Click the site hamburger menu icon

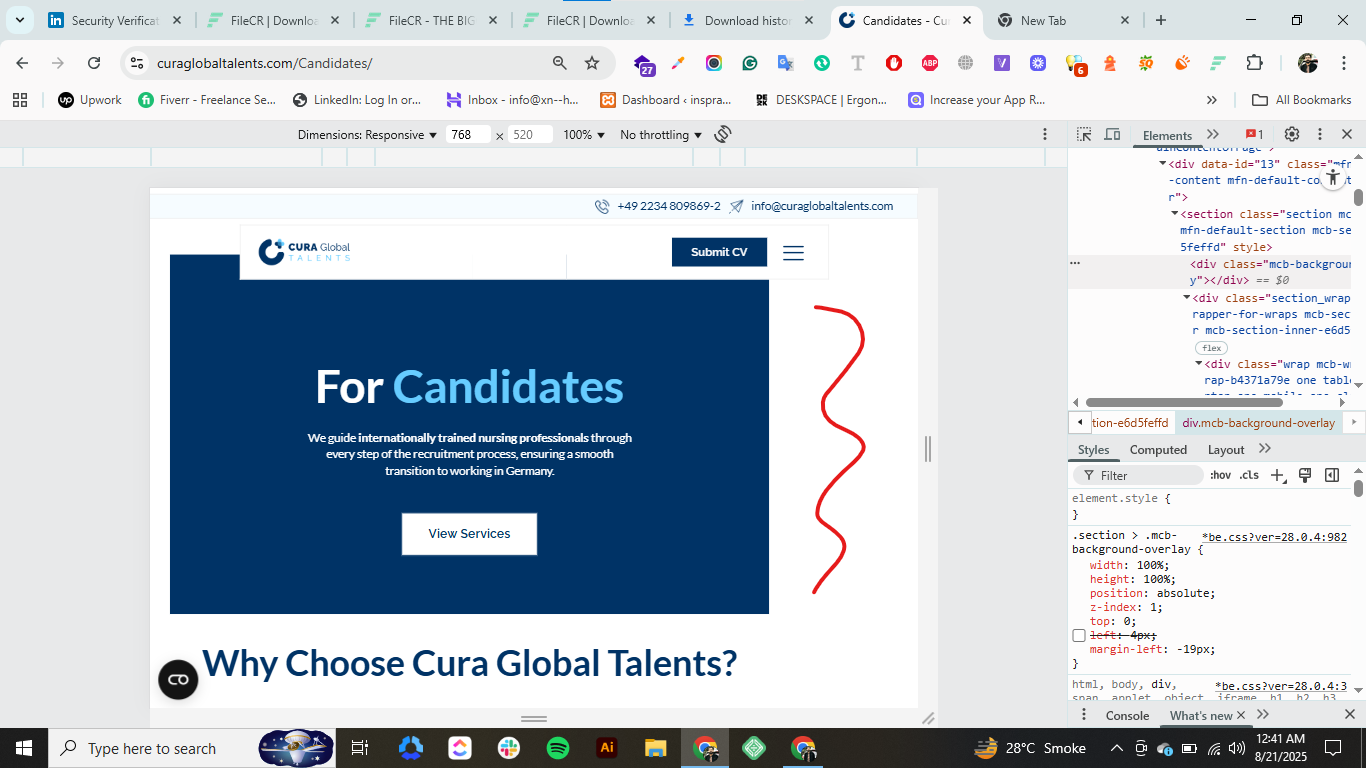[x=793, y=253]
